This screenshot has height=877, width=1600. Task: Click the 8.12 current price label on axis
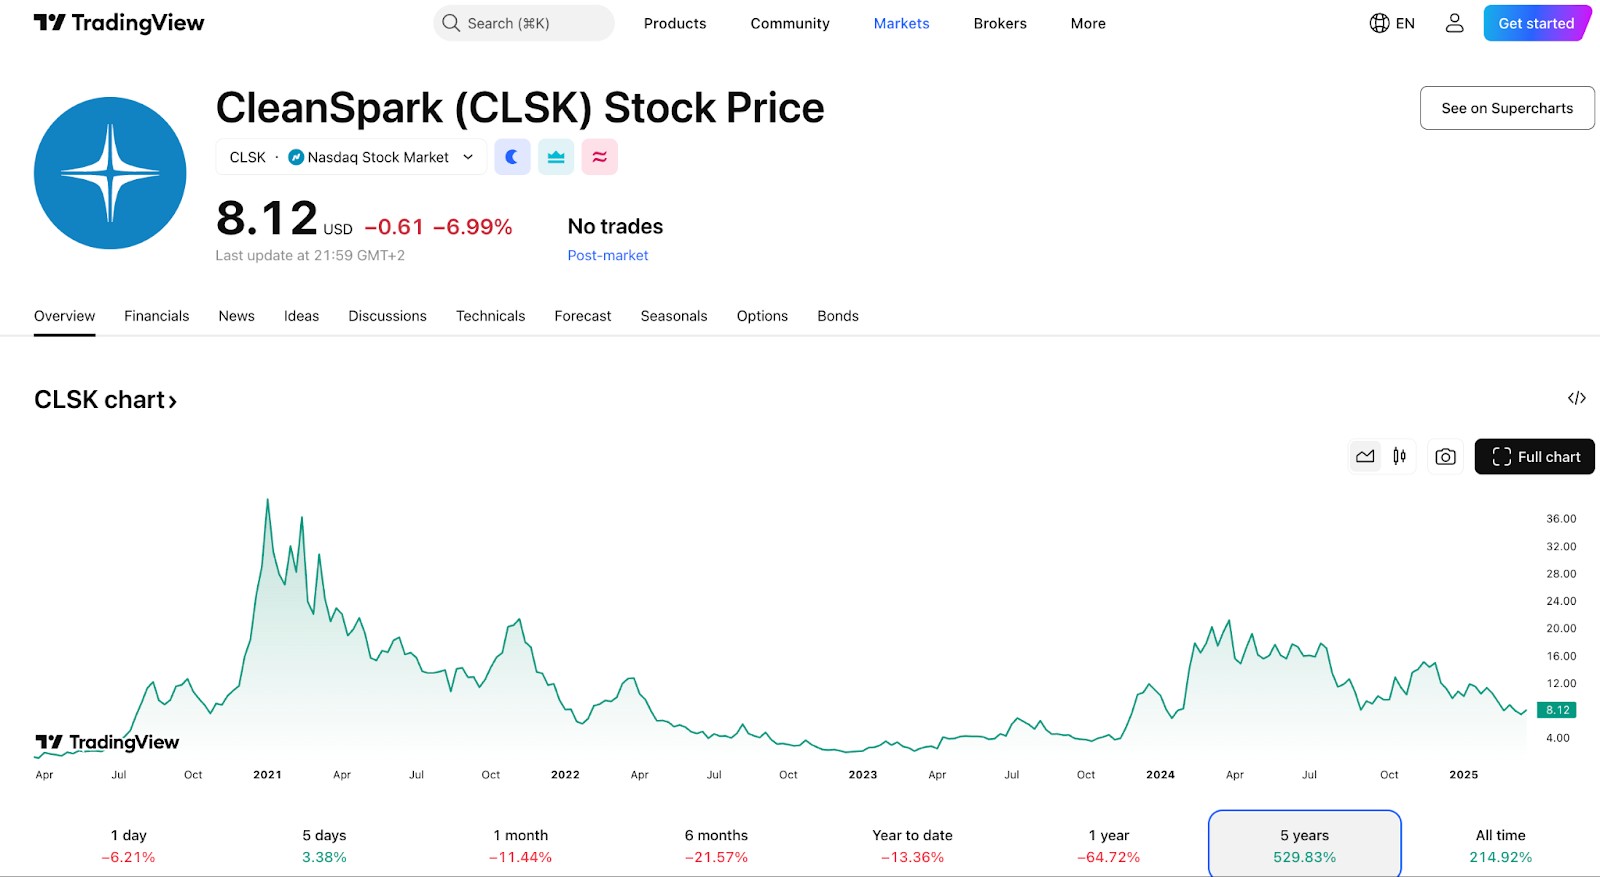[1557, 710]
